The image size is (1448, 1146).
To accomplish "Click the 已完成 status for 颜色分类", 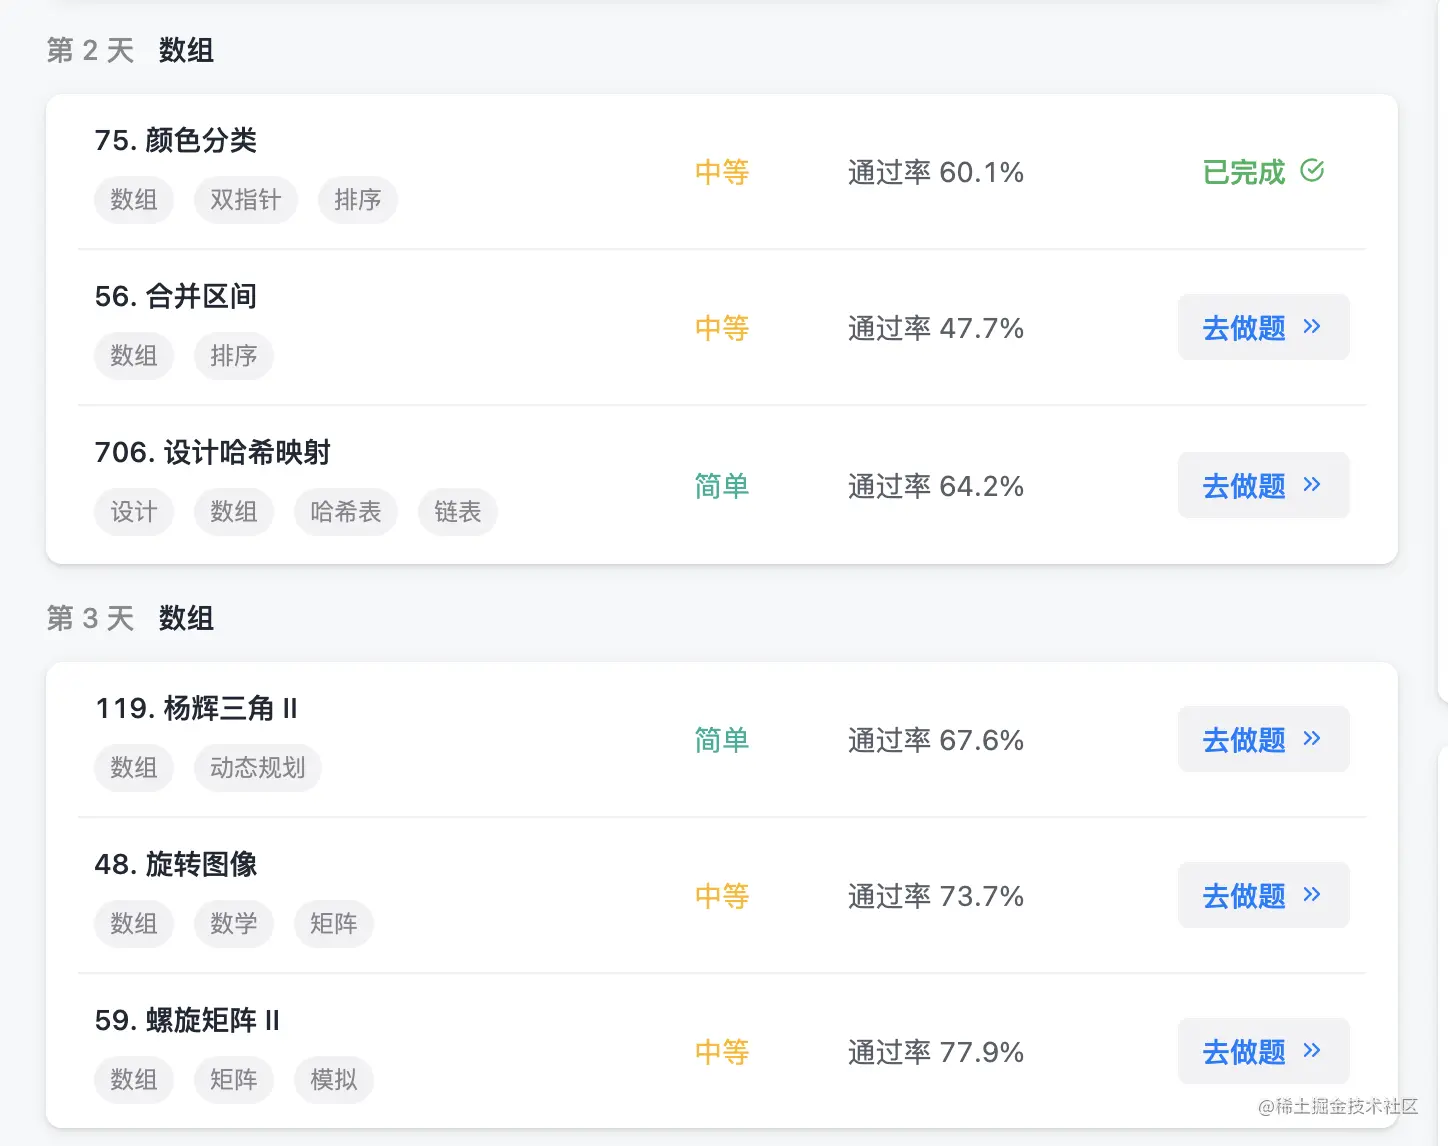I will pyautogui.click(x=1244, y=172).
